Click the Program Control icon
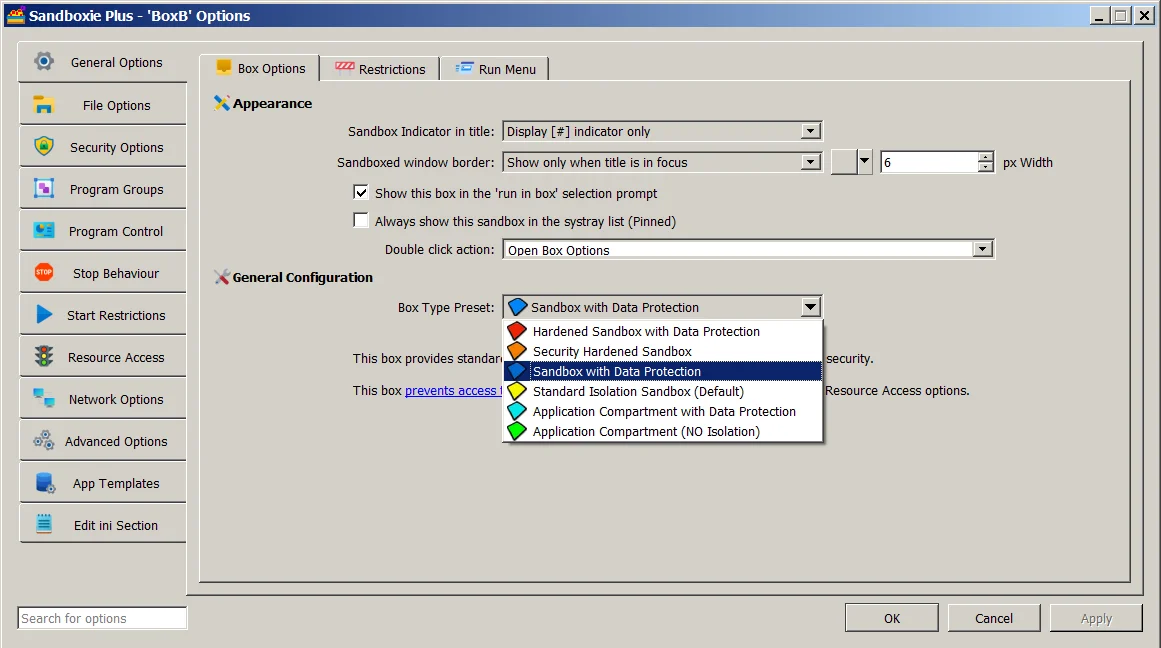1161x648 pixels. pyautogui.click(x=44, y=230)
